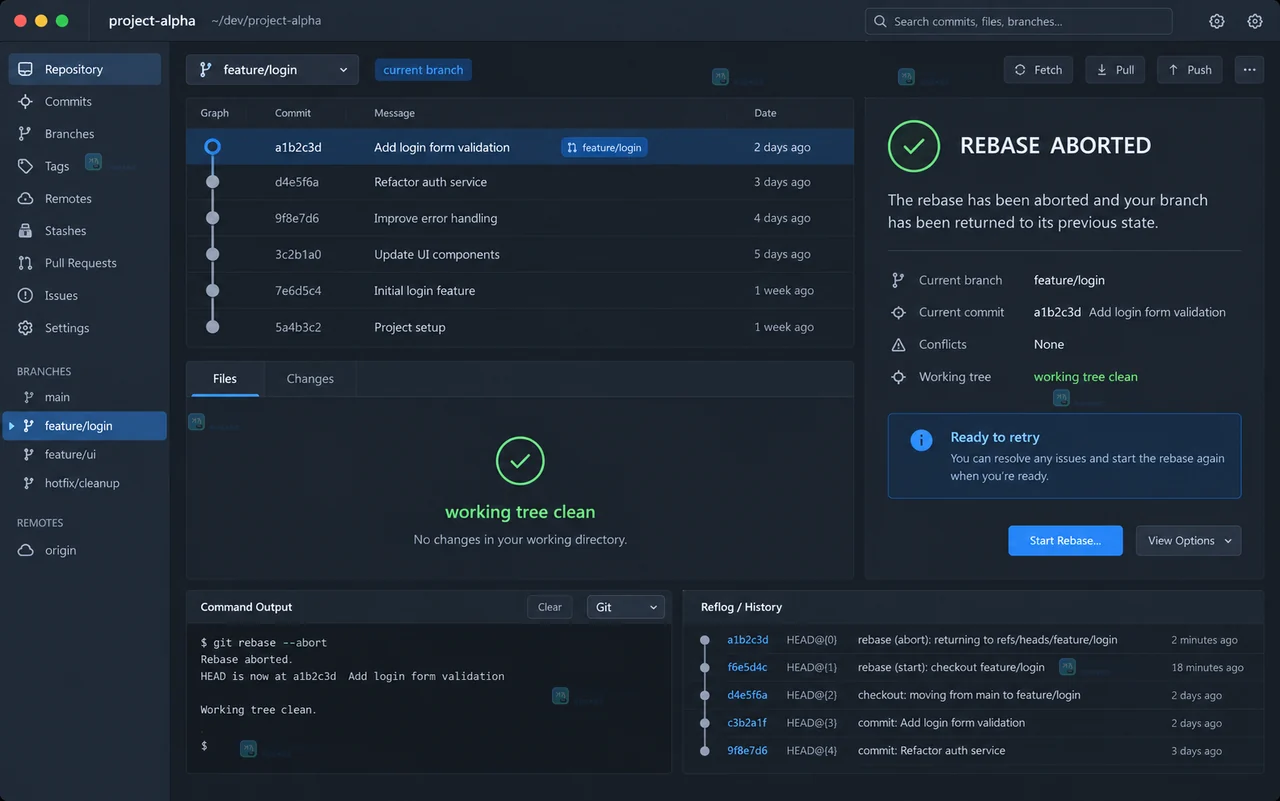Click the Current branch icon in rebase panel
Screen dimensions: 1280x801
click(x=898, y=280)
